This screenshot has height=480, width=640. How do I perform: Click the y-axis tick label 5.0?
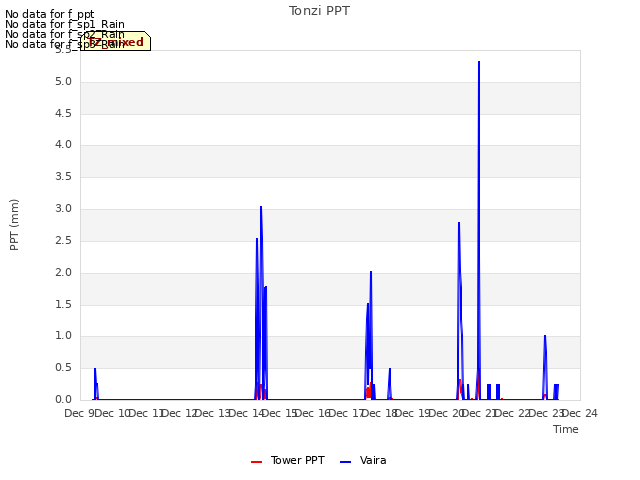tap(63, 82)
